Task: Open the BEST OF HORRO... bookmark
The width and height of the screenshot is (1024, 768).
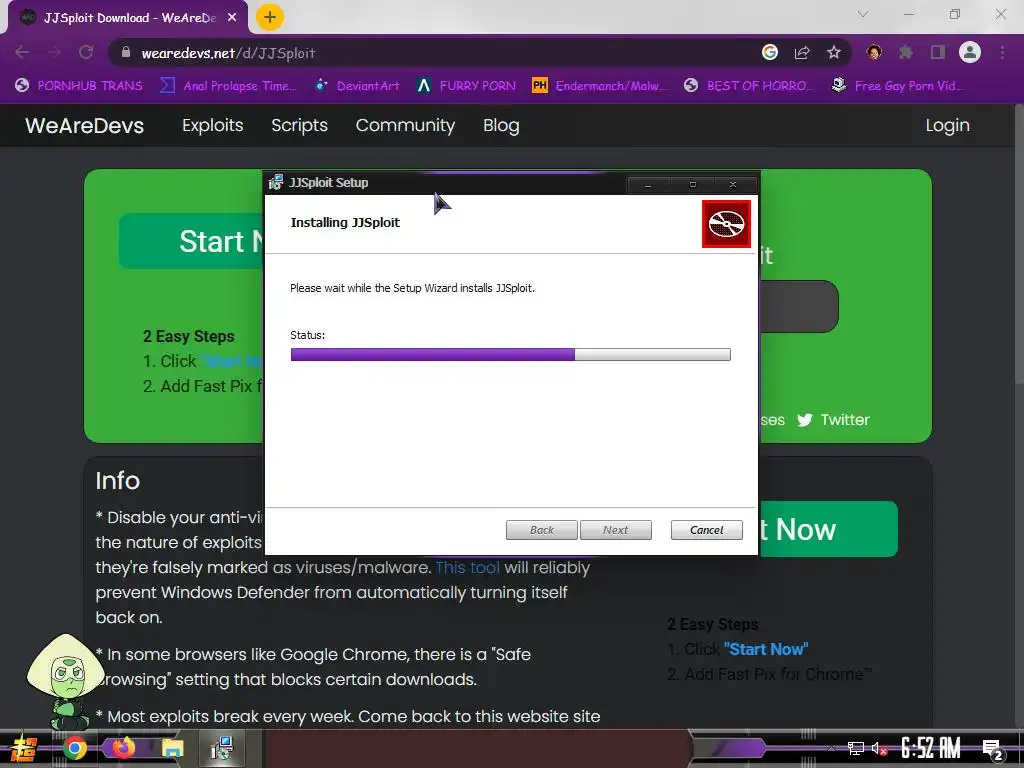Action: point(748,86)
